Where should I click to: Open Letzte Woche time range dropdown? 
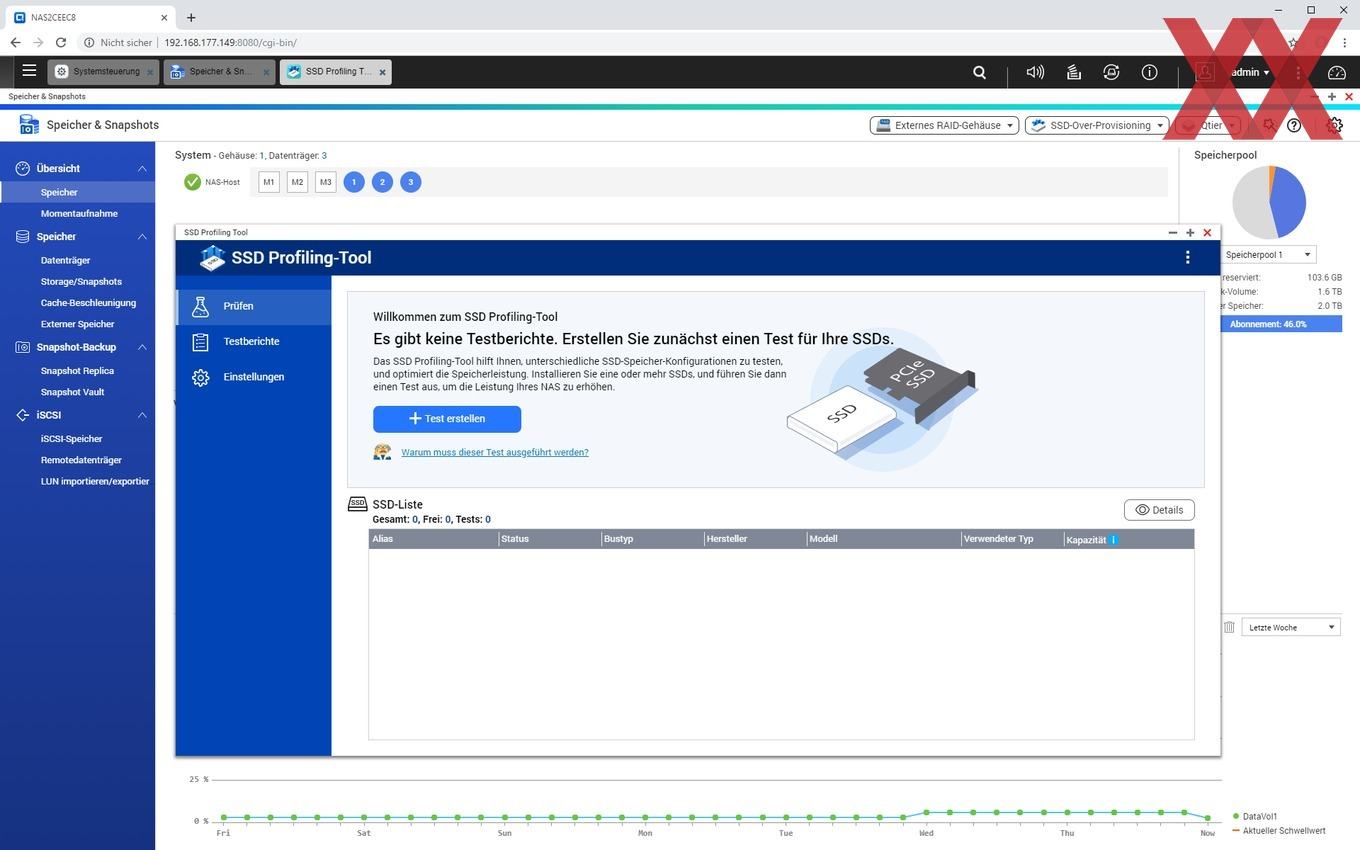(1290, 627)
